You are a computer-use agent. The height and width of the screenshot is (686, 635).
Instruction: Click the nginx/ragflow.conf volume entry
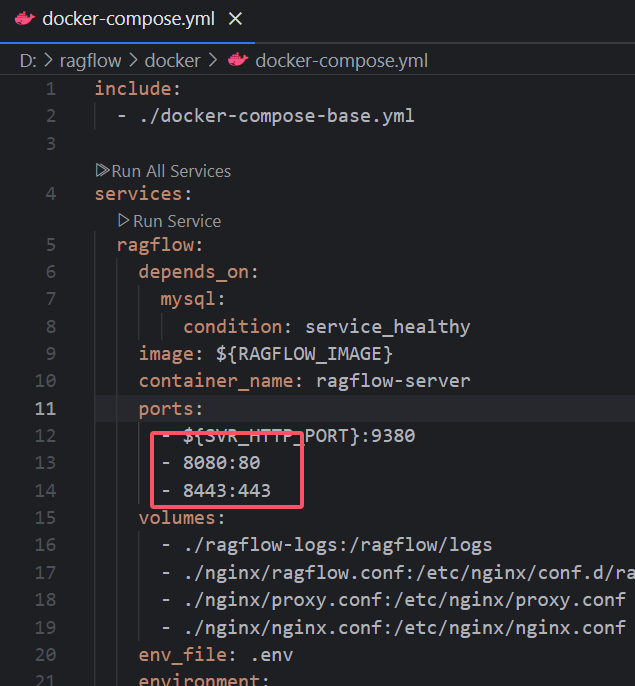click(x=409, y=573)
